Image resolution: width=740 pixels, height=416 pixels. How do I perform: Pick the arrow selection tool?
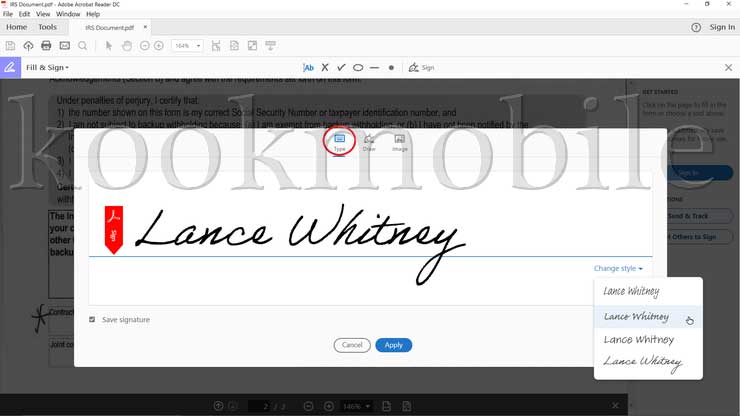click(x=109, y=46)
